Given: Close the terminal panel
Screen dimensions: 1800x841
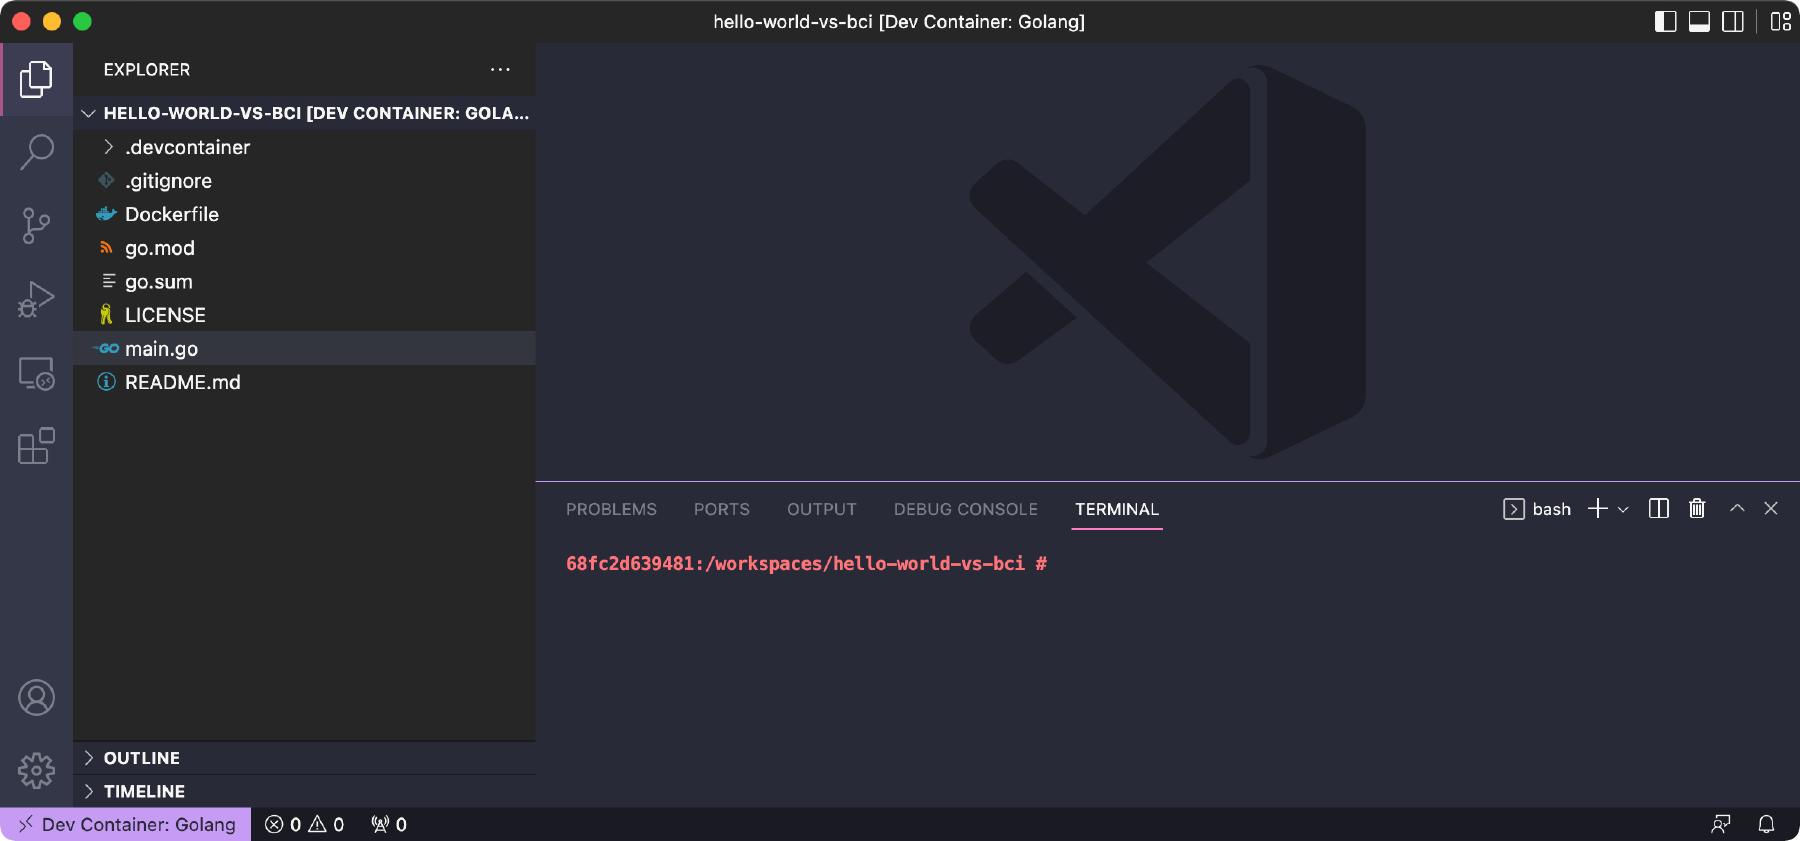Looking at the screenshot, I should coord(1771,508).
